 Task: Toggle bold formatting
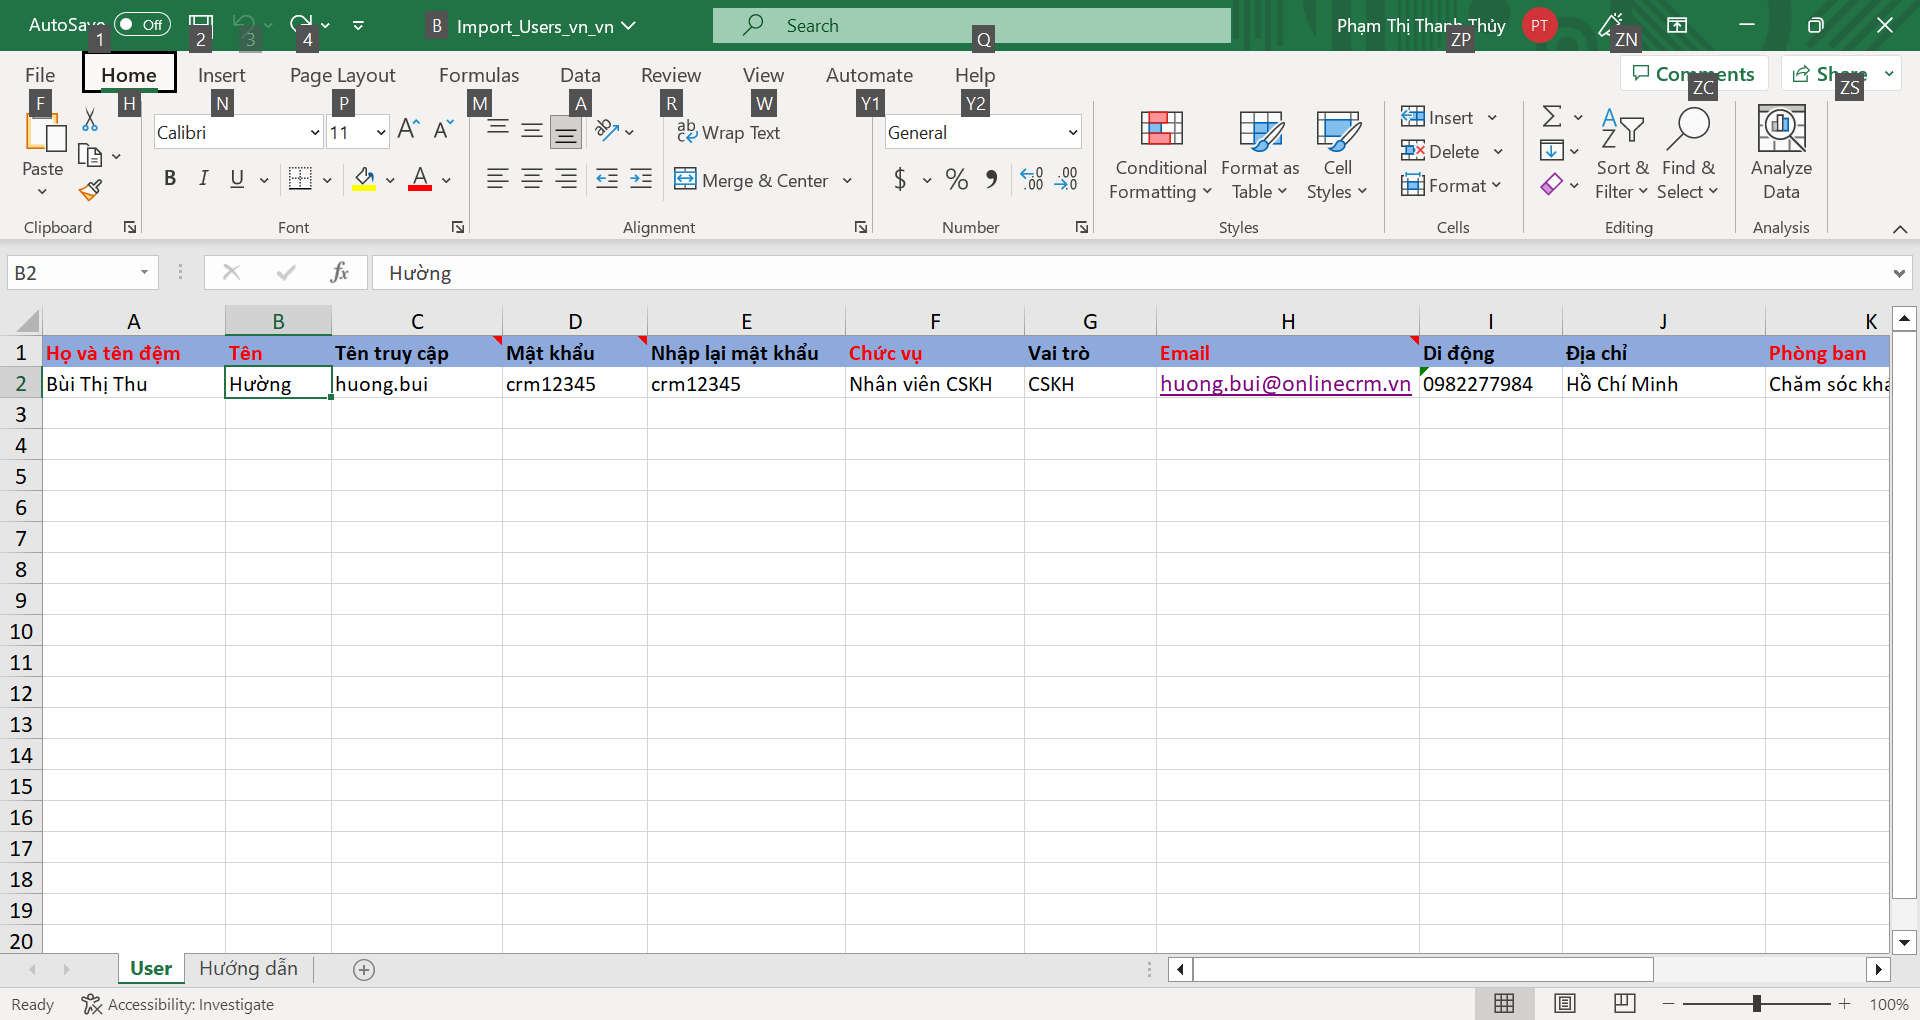(169, 179)
